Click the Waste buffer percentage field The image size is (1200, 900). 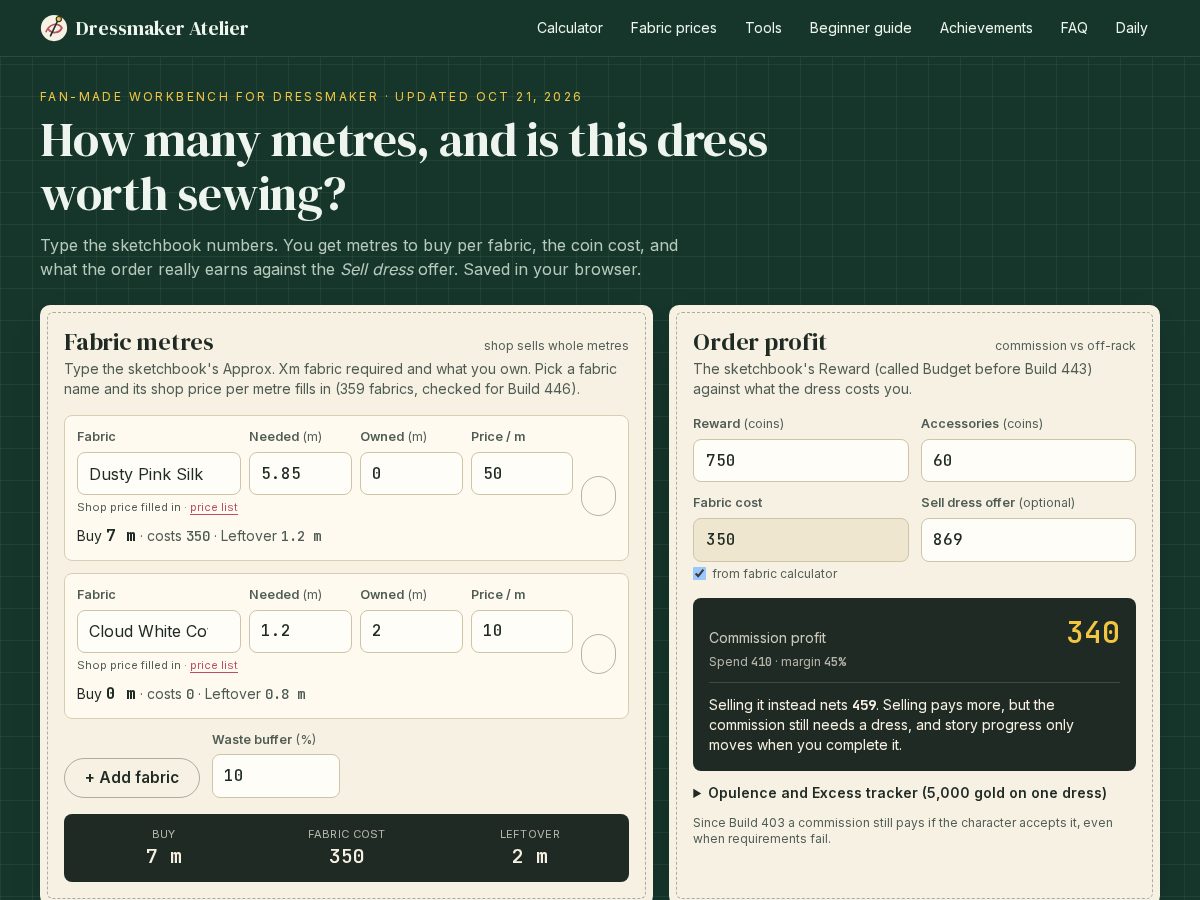coord(276,776)
